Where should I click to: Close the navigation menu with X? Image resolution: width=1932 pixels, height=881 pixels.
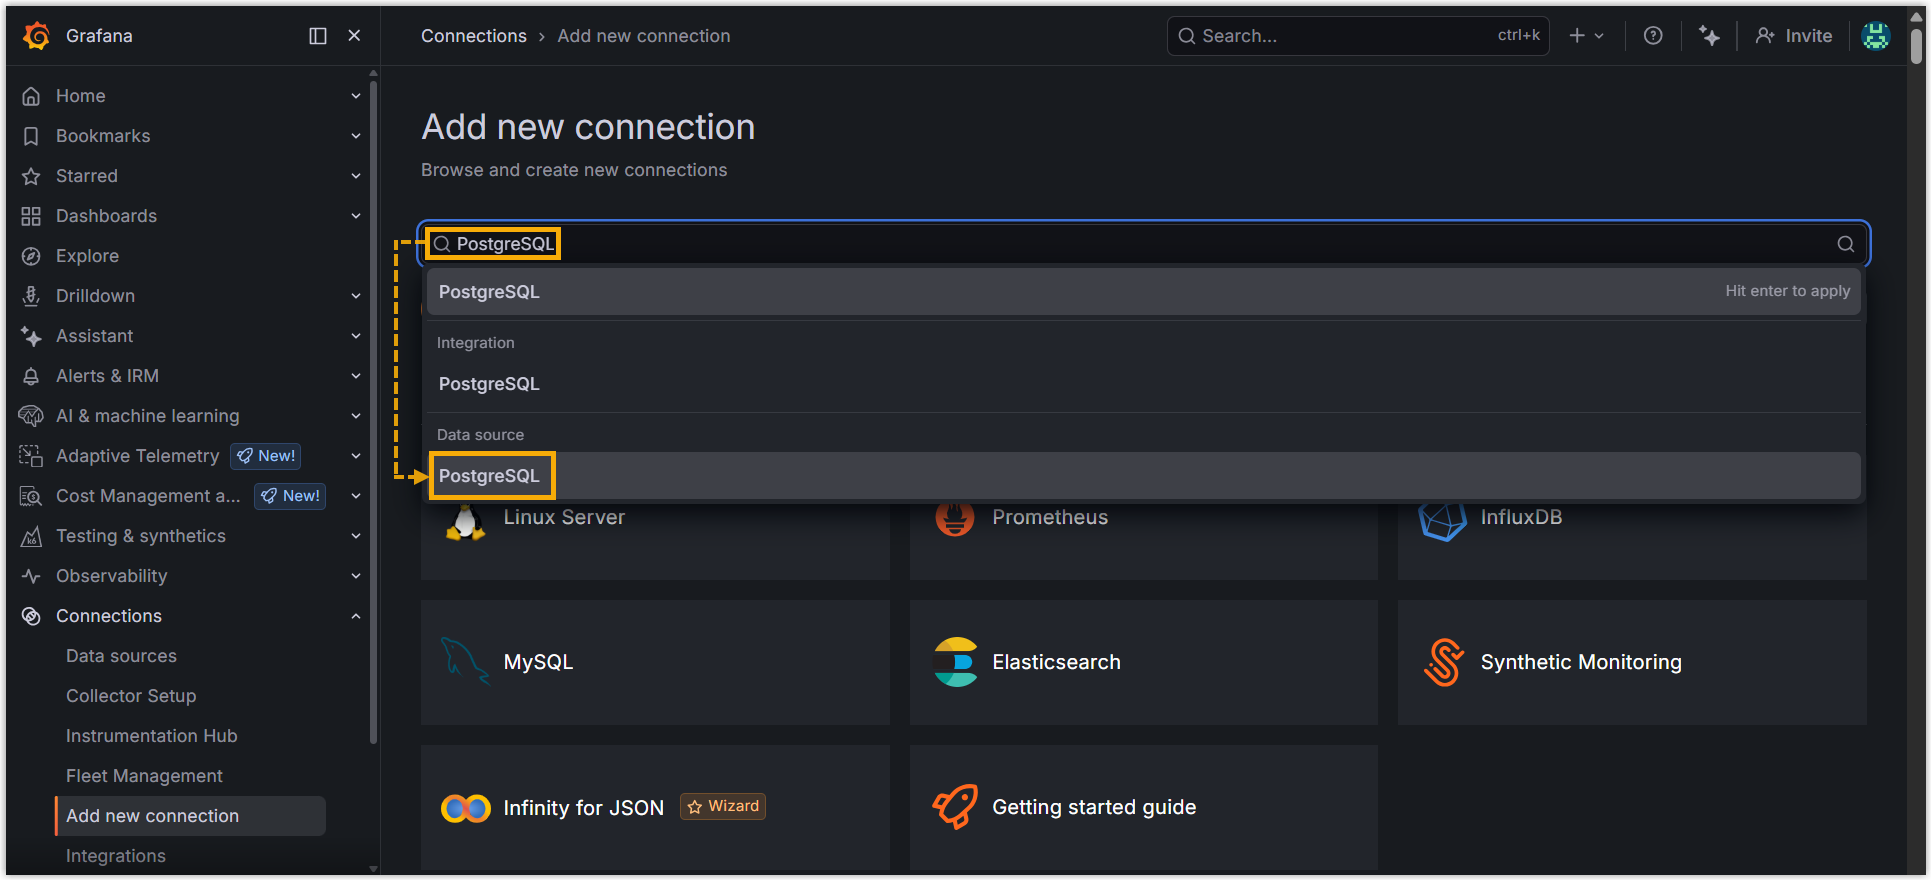[354, 36]
